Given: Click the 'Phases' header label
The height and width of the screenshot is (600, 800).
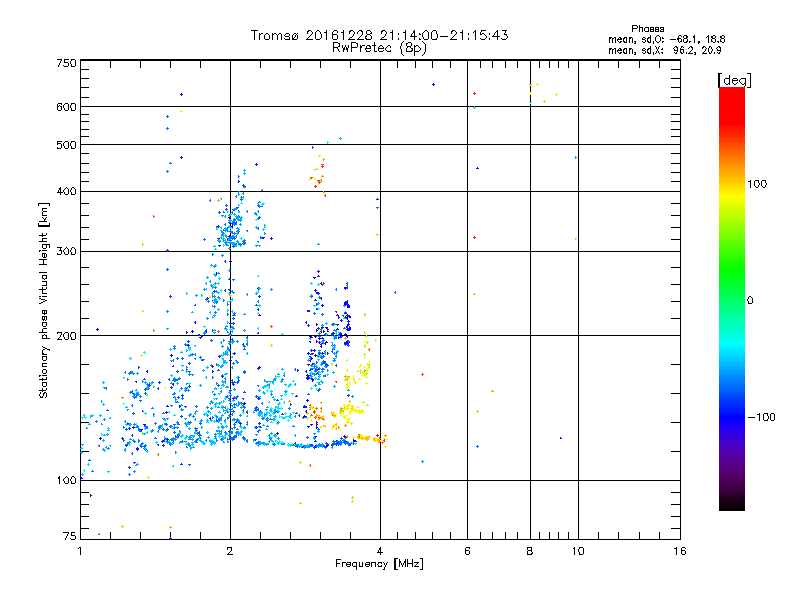Looking at the screenshot, I should coord(647,29).
